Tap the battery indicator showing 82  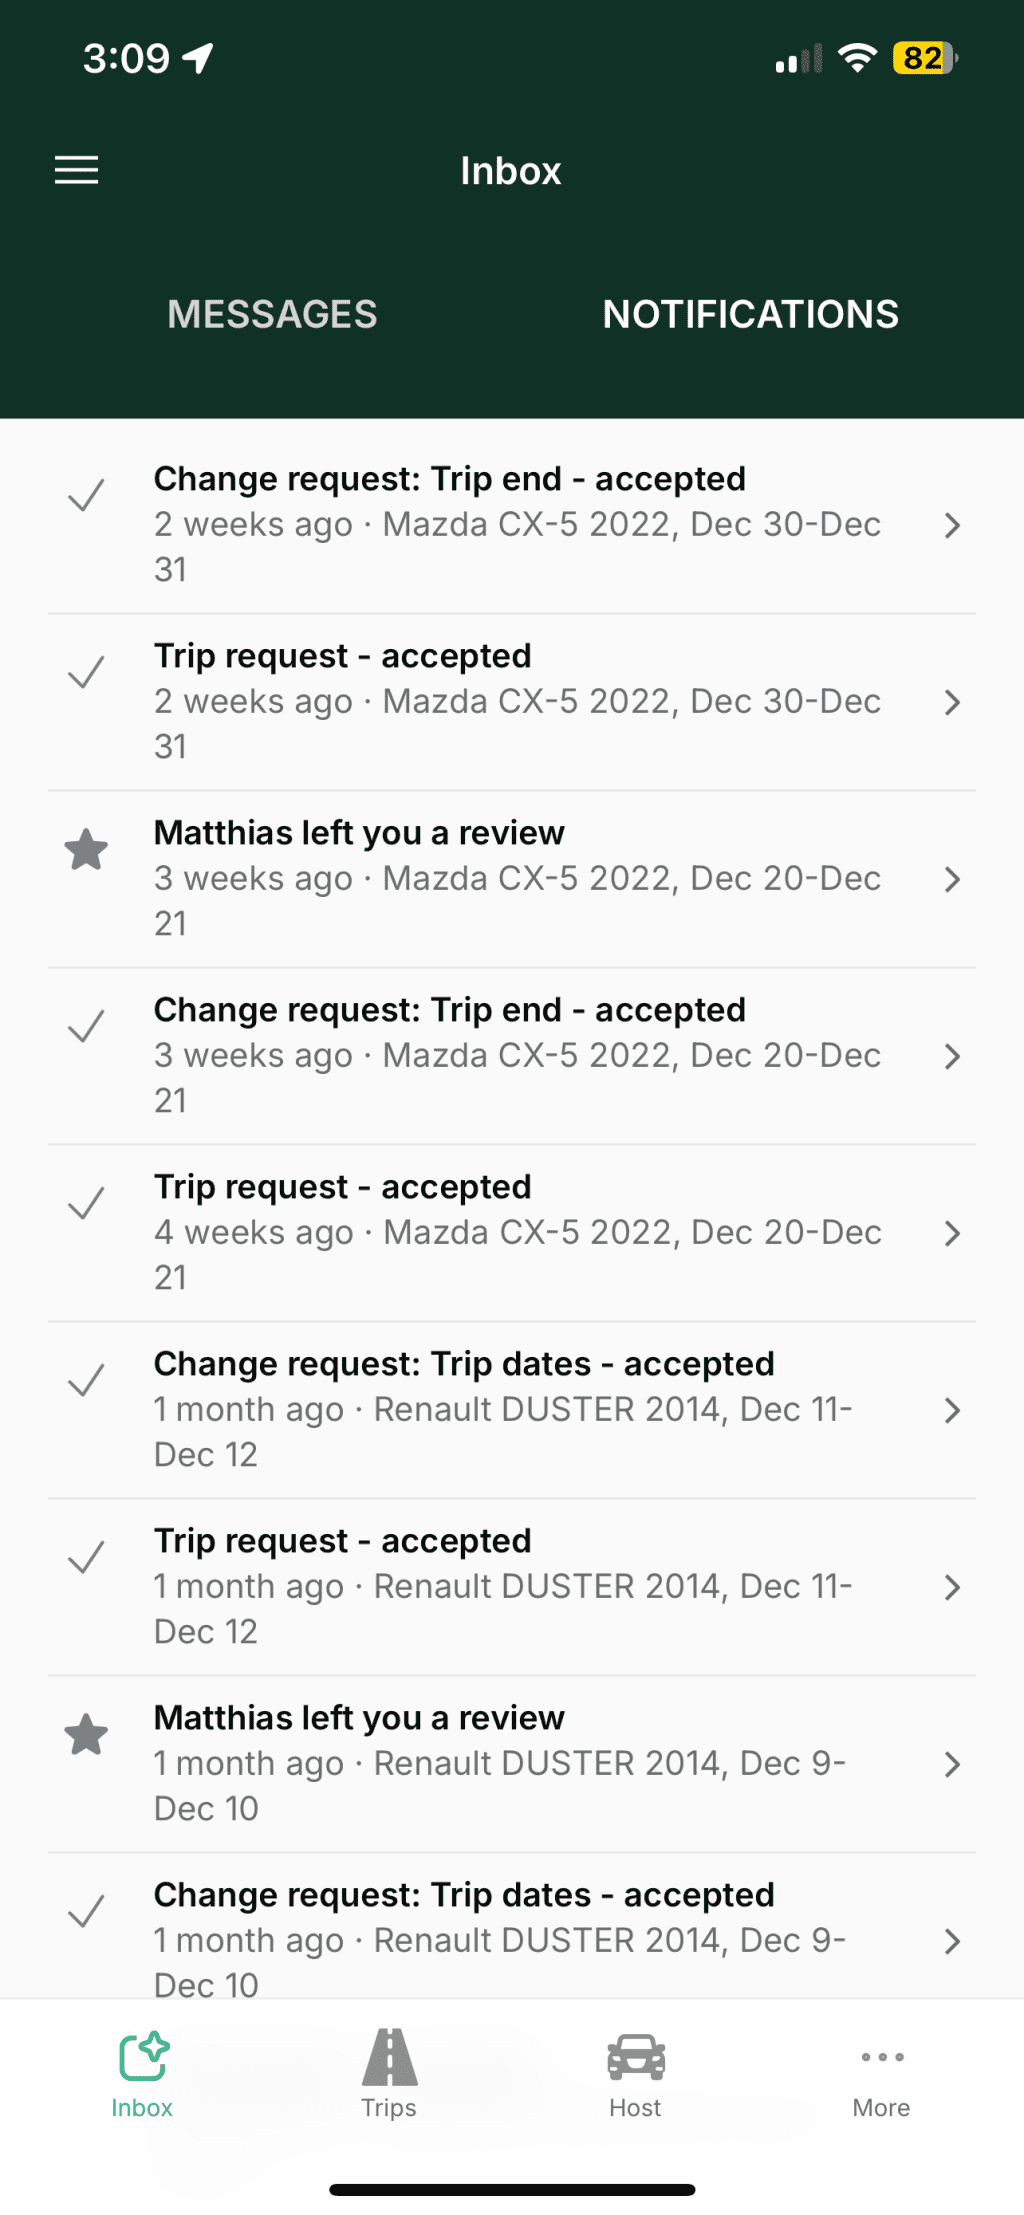tap(924, 58)
